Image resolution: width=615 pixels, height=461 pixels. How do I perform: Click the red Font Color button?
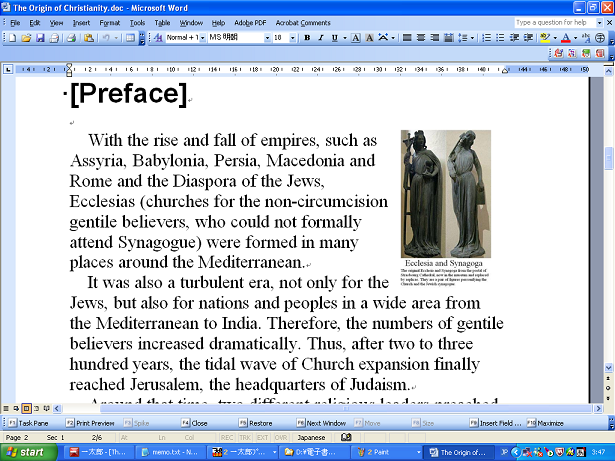pos(566,38)
